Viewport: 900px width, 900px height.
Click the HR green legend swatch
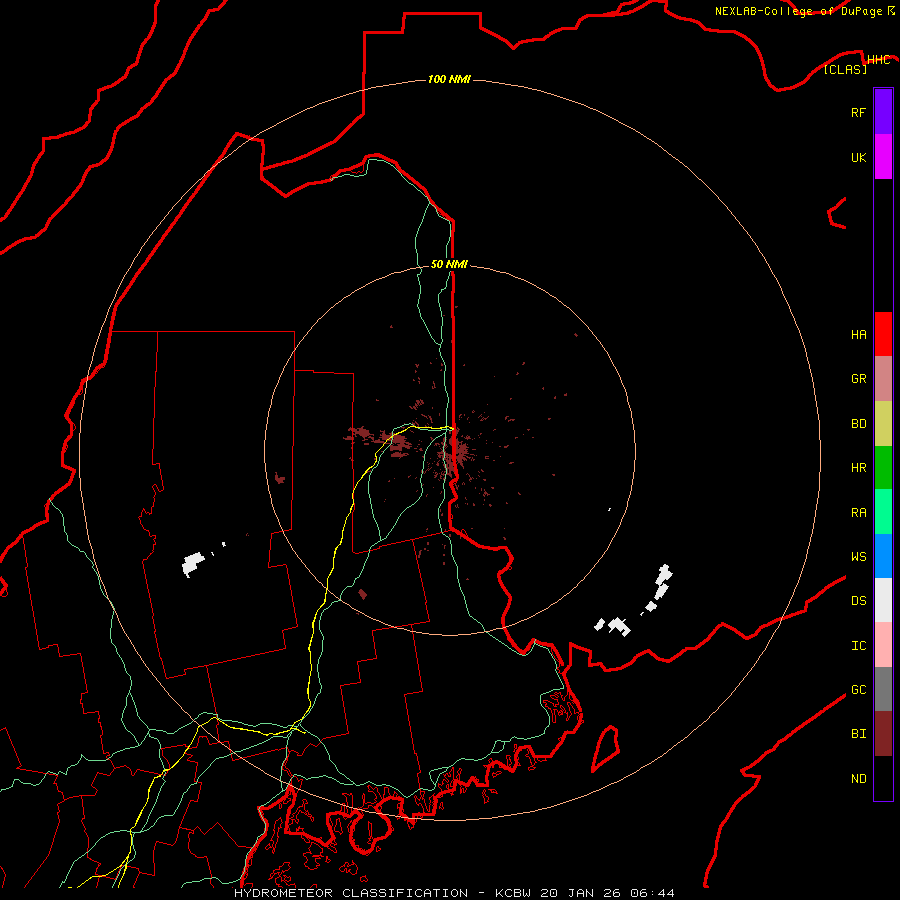(x=883, y=468)
